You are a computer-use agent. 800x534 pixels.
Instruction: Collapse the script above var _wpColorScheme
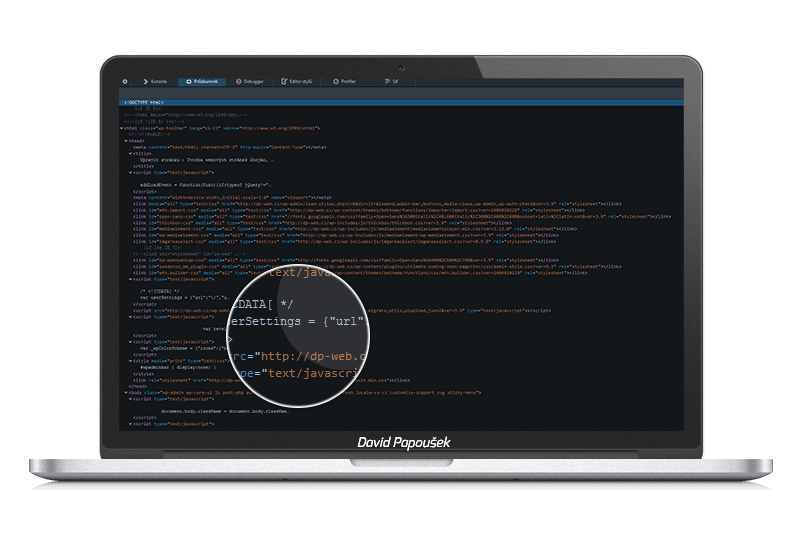(x=131, y=342)
